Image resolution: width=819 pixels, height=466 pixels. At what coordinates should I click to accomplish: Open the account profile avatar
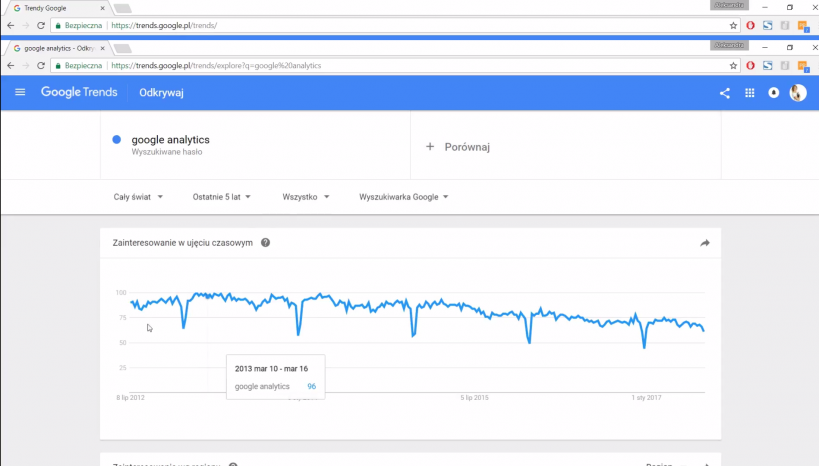tap(798, 93)
